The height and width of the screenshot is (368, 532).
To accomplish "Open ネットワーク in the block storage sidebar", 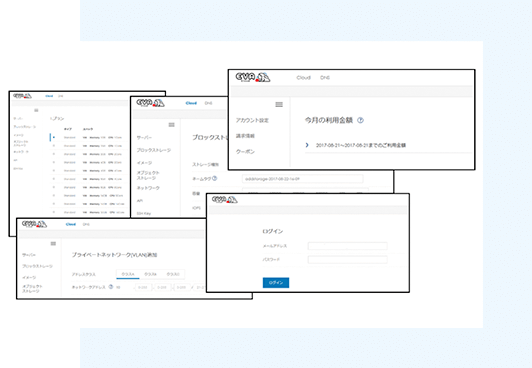I will pos(148,188).
